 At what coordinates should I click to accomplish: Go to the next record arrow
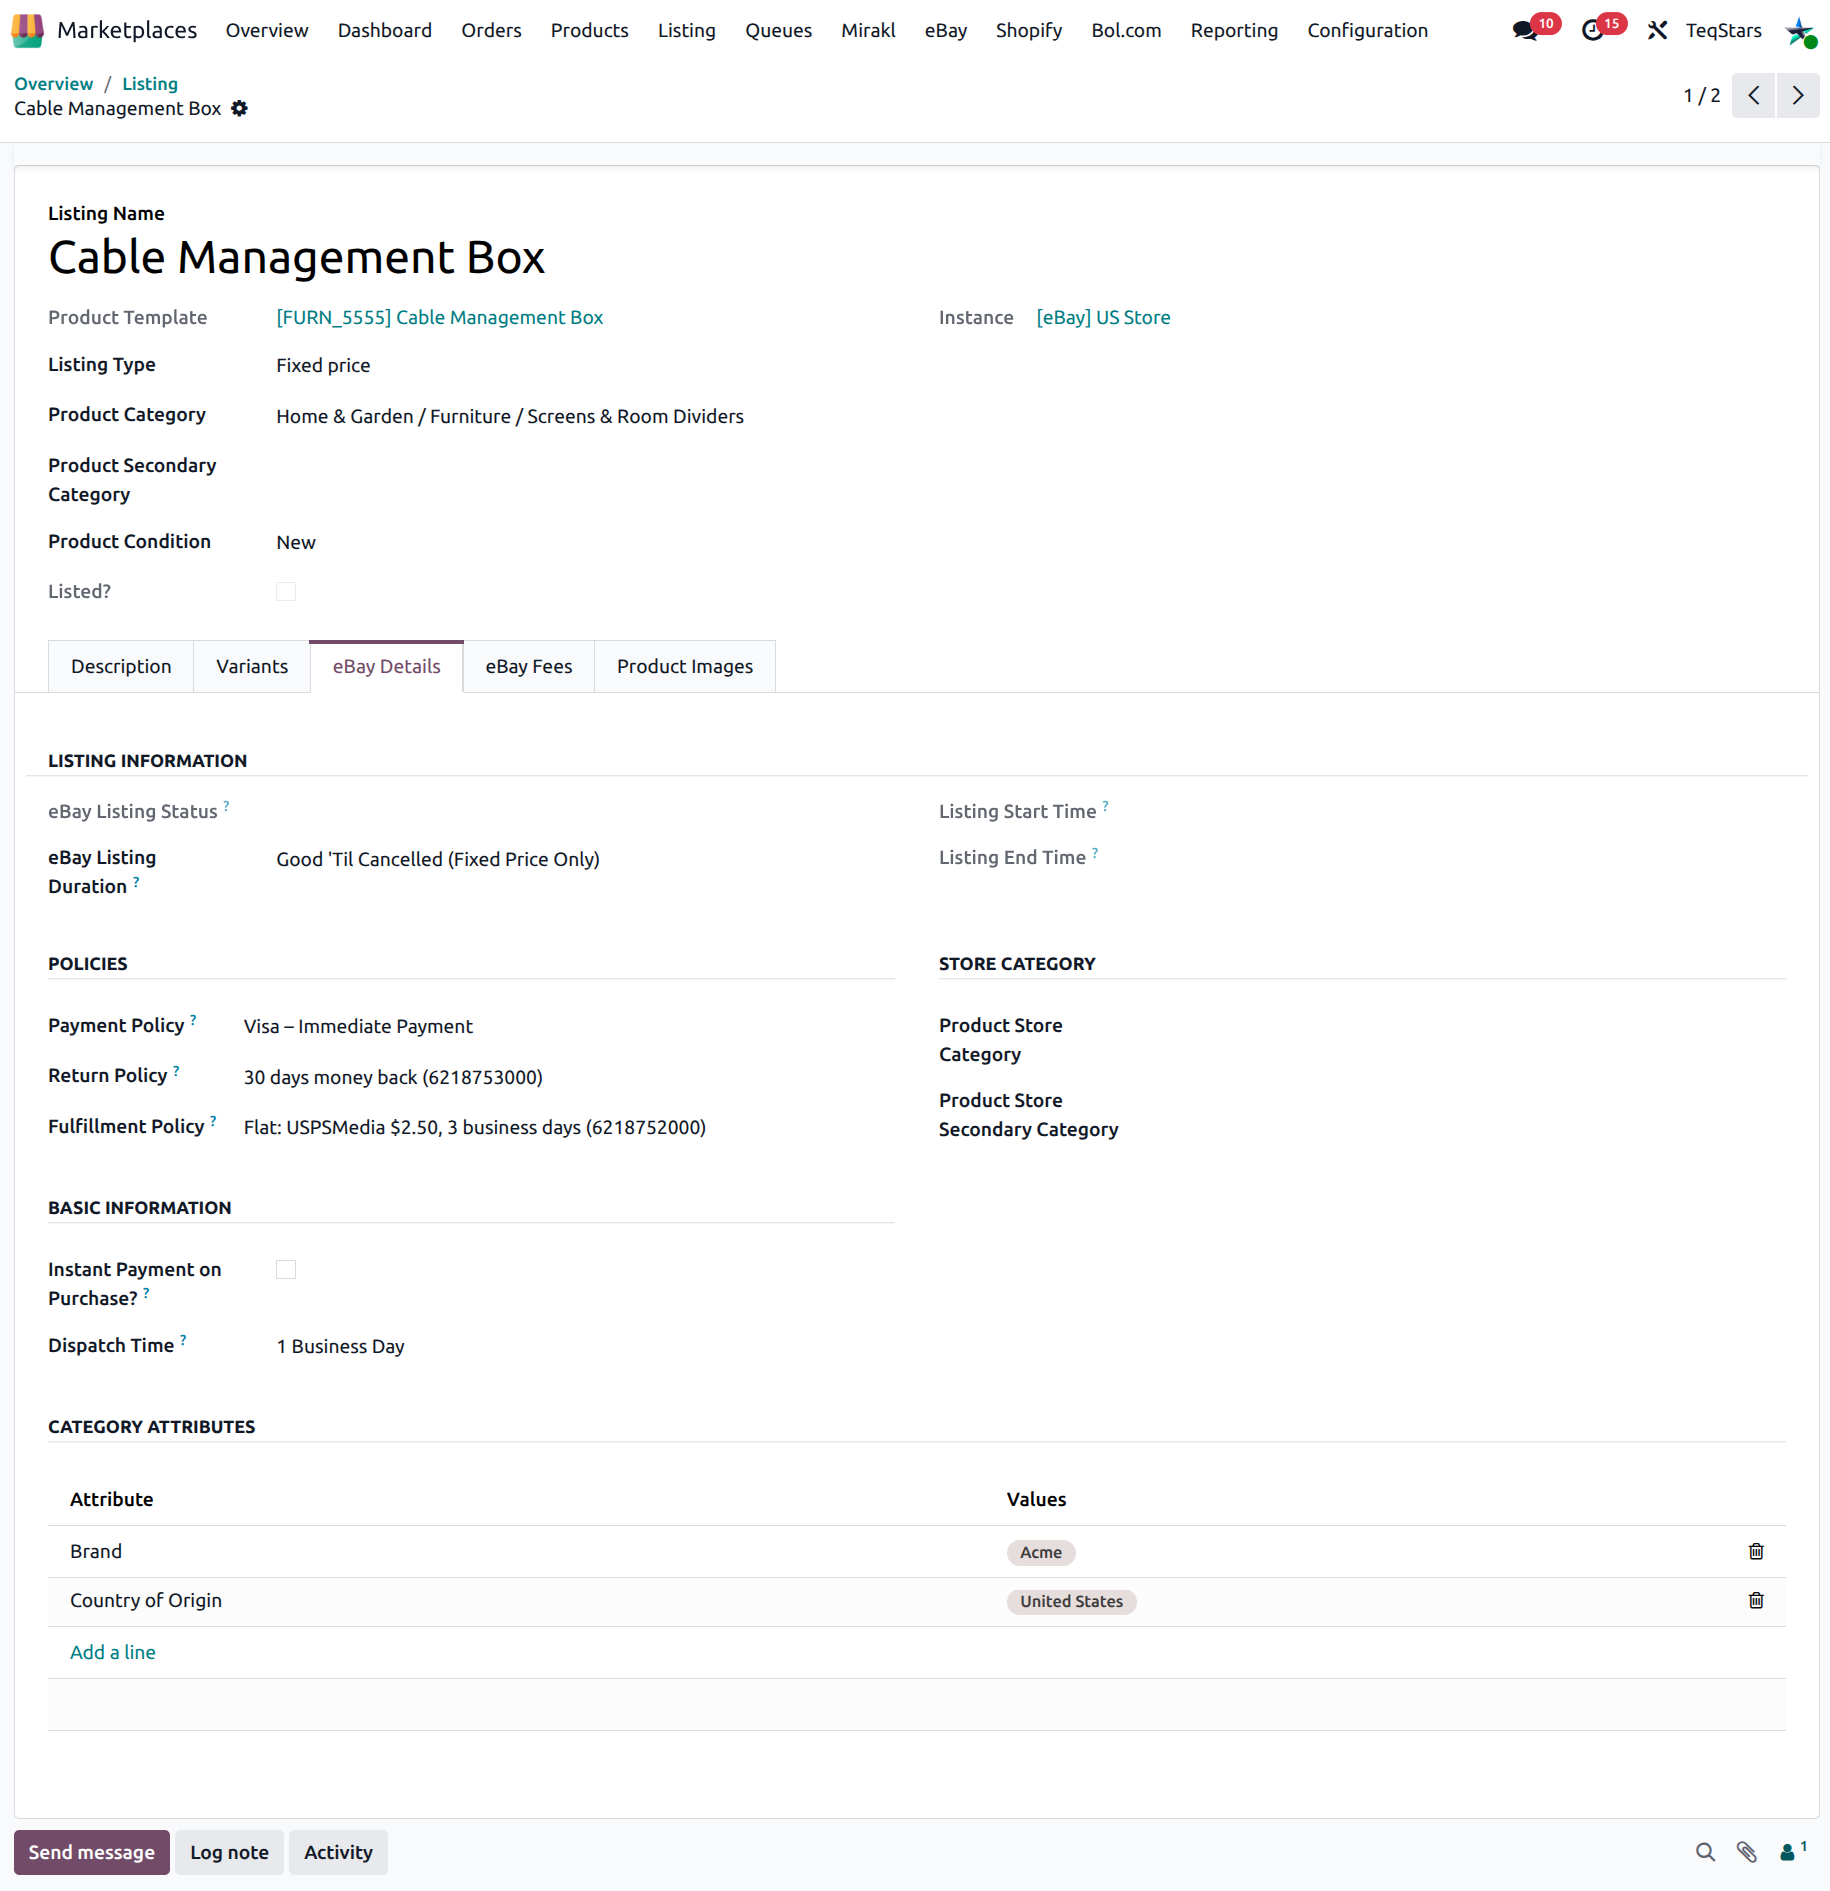pyautogui.click(x=1798, y=95)
